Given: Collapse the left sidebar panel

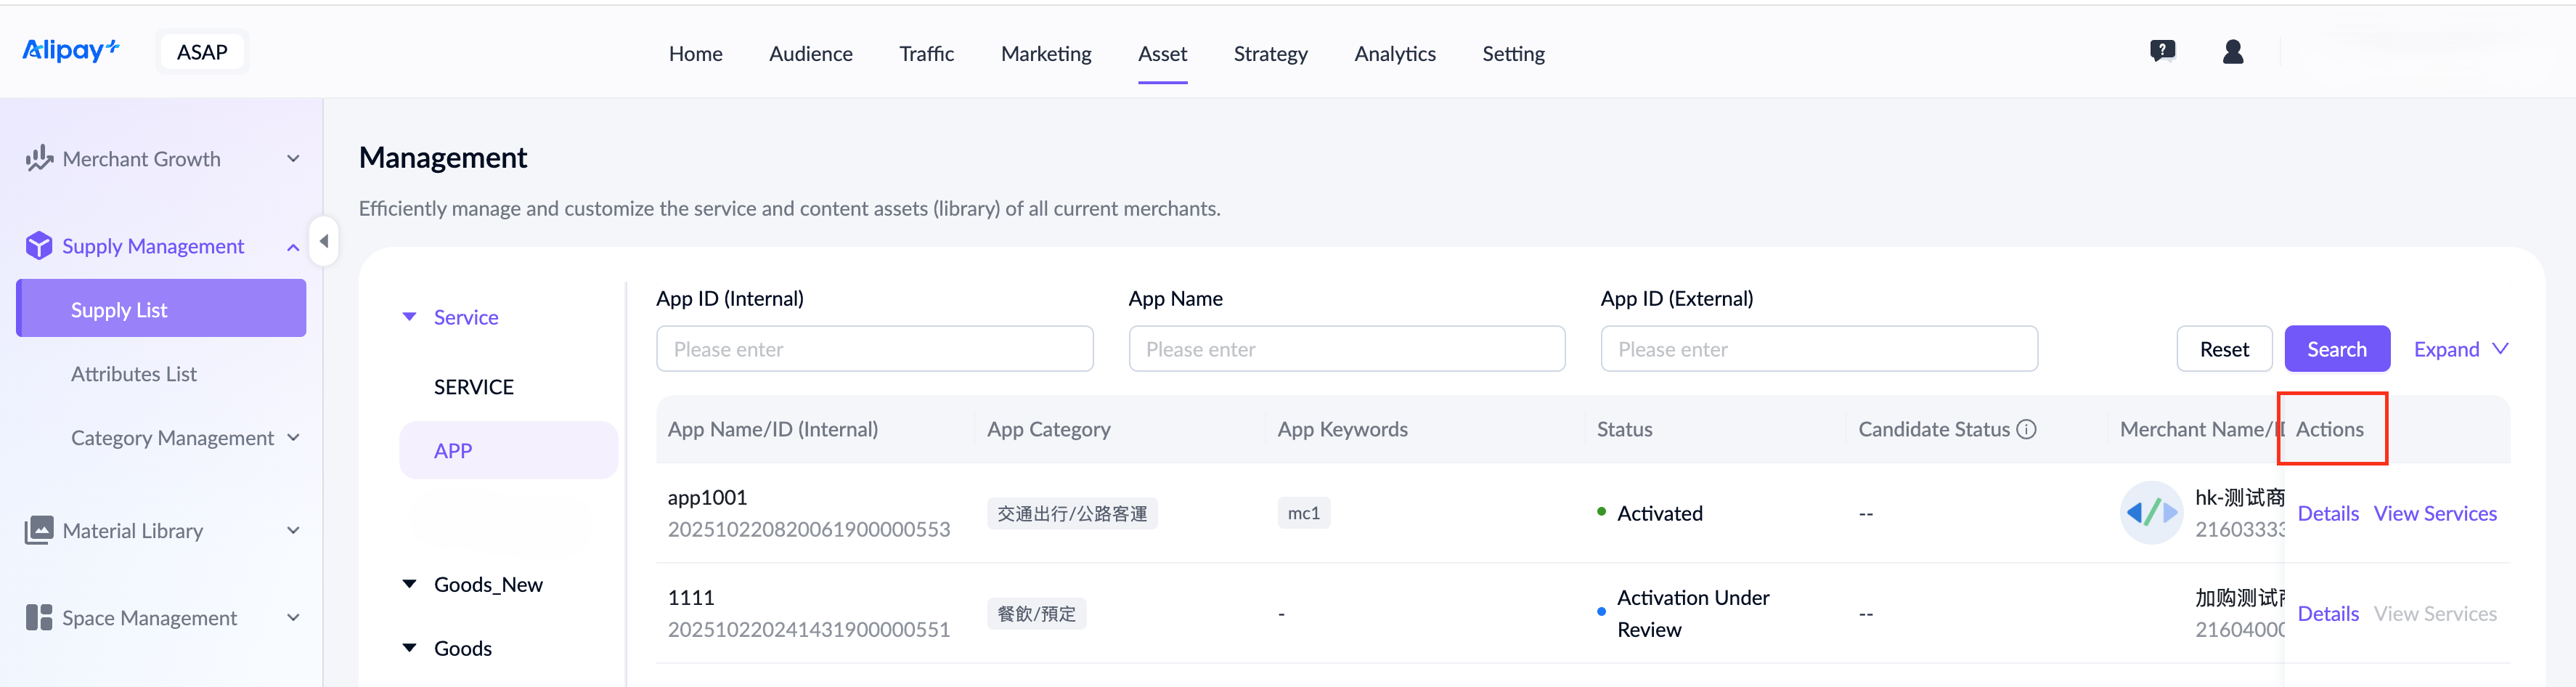Looking at the screenshot, I should point(324,242).
